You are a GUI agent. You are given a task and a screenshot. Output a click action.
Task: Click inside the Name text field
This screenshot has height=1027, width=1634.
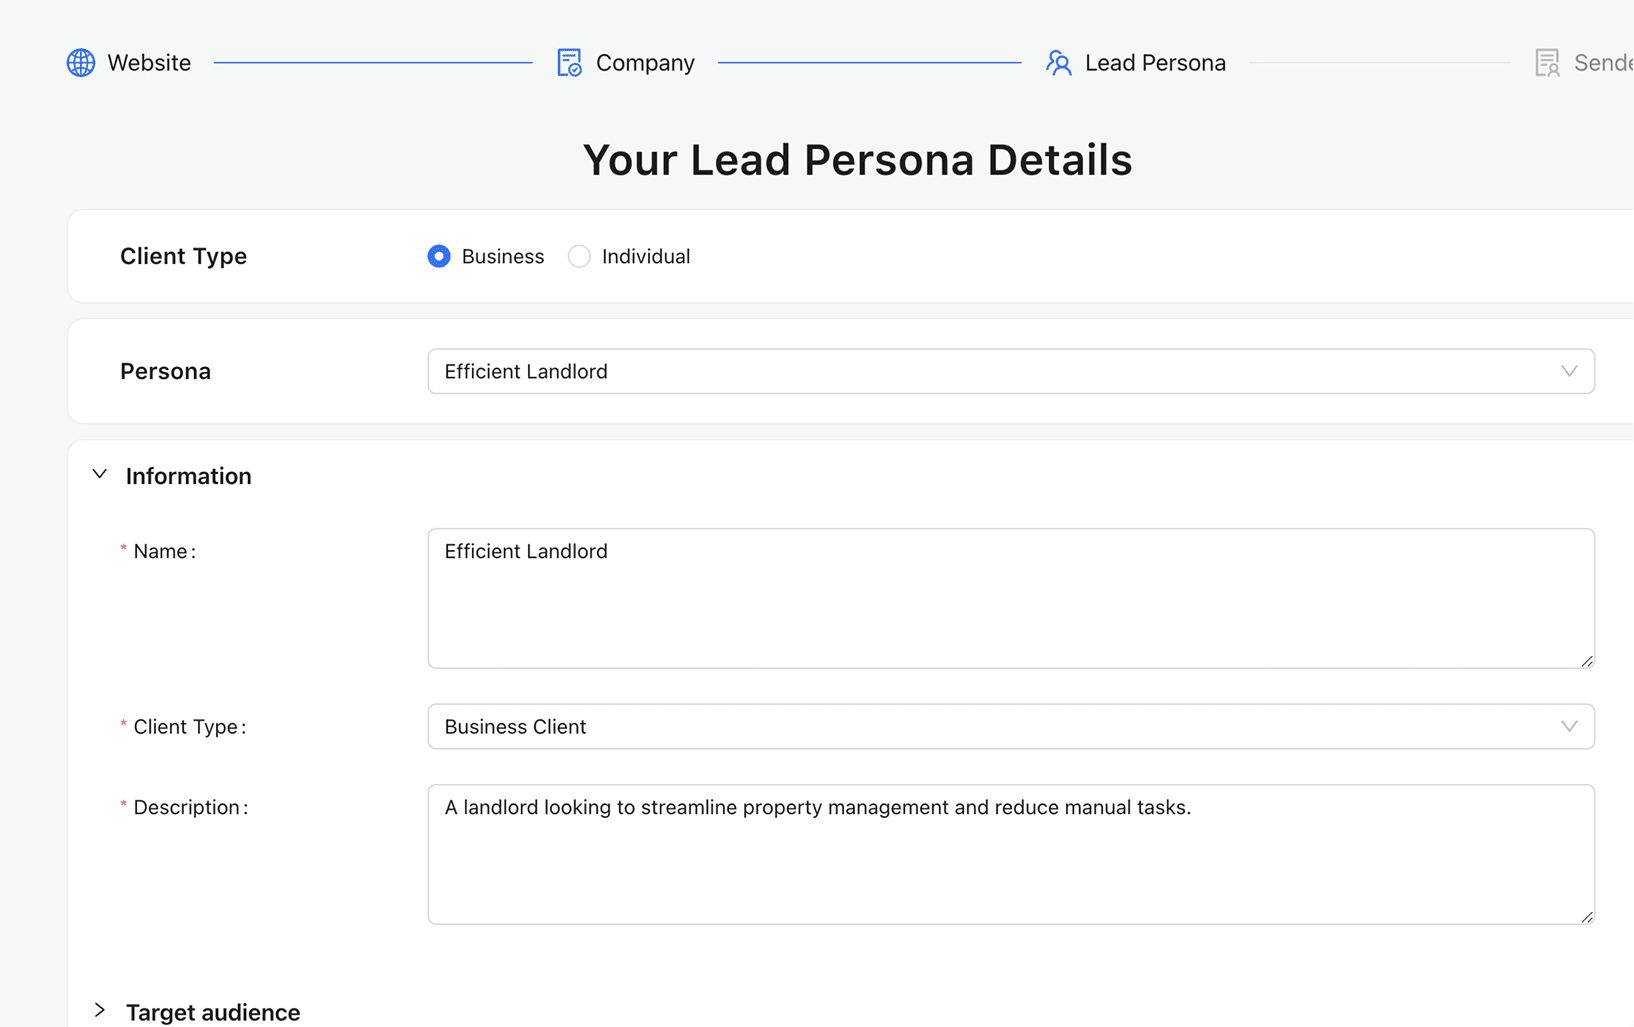pos(1010,598)
